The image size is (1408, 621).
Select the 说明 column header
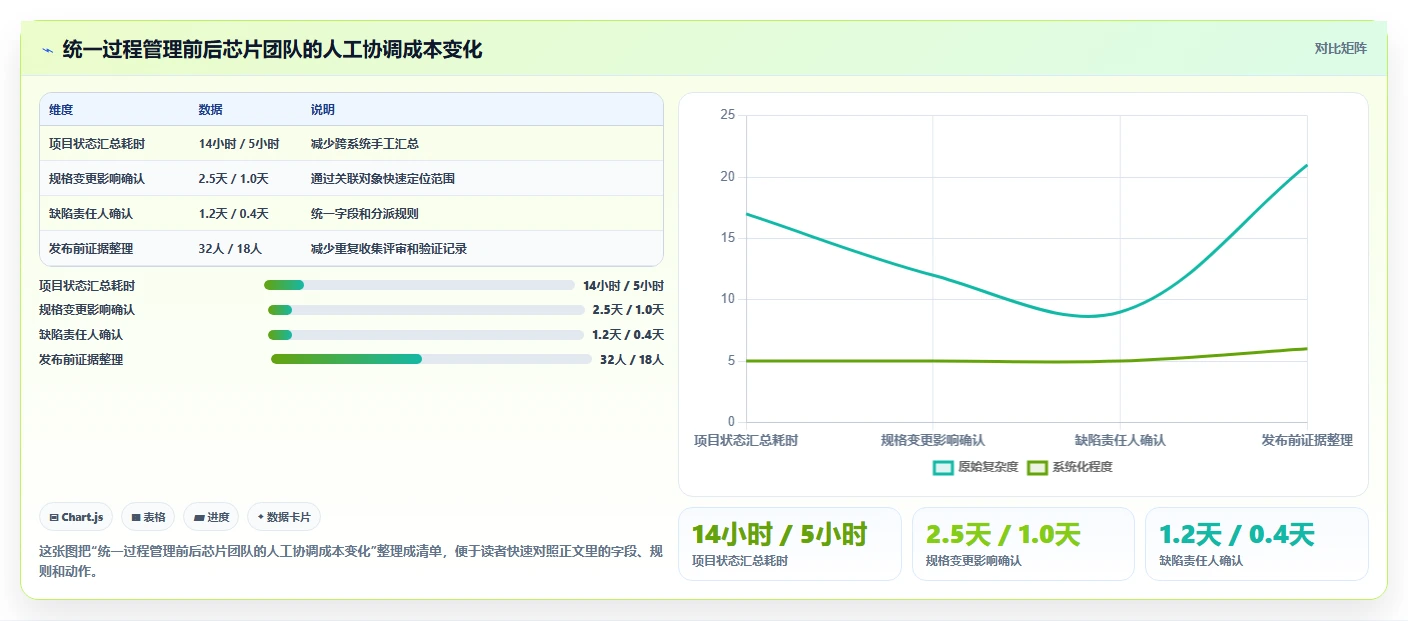click(323, 110)
